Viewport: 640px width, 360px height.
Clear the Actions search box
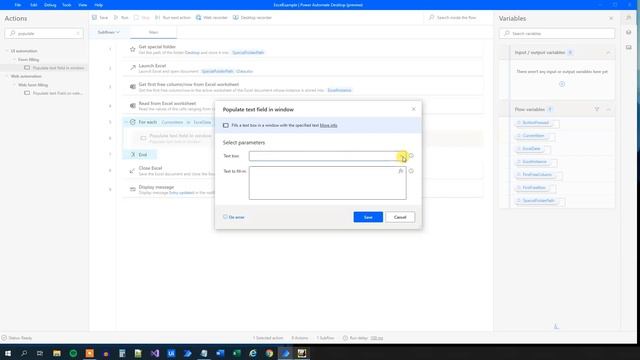[x=78, y=33]
